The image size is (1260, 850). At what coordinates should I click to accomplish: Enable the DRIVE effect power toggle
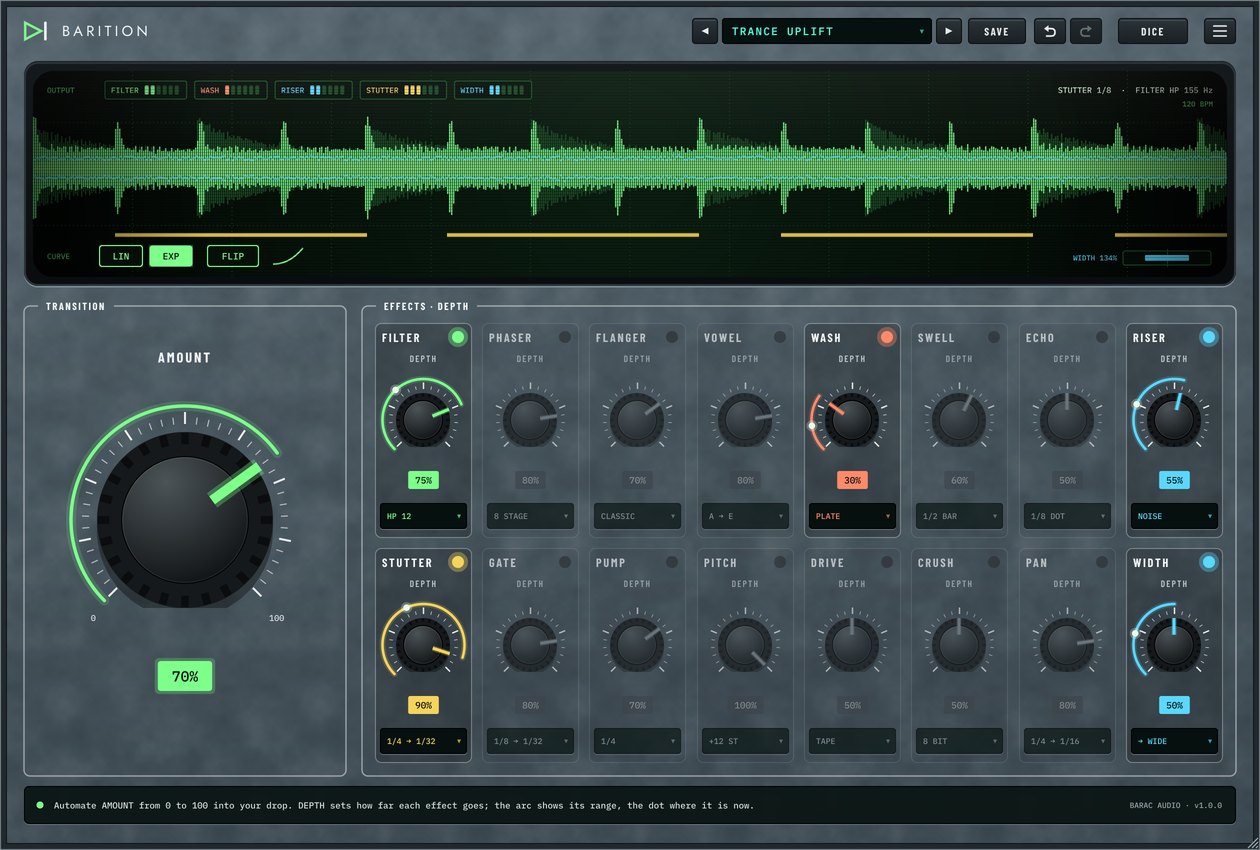(x=887, y=562)
